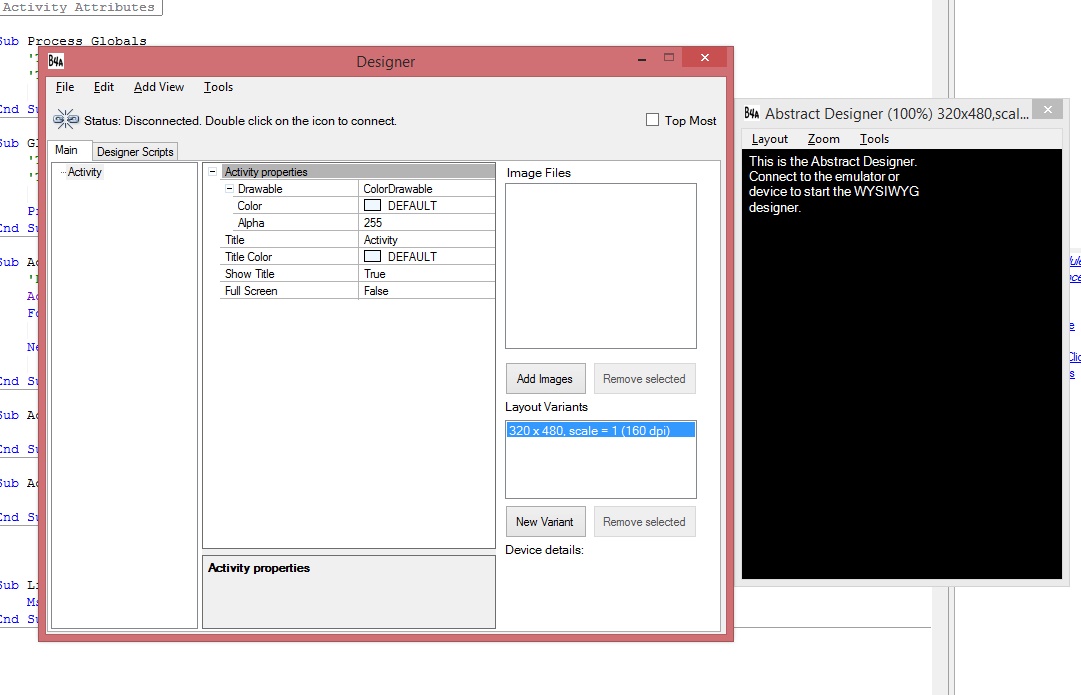Image resolution: width=1081 pixels, height=695 pixels.
Task: Minimize the Designer window
Action: (642, 60)
